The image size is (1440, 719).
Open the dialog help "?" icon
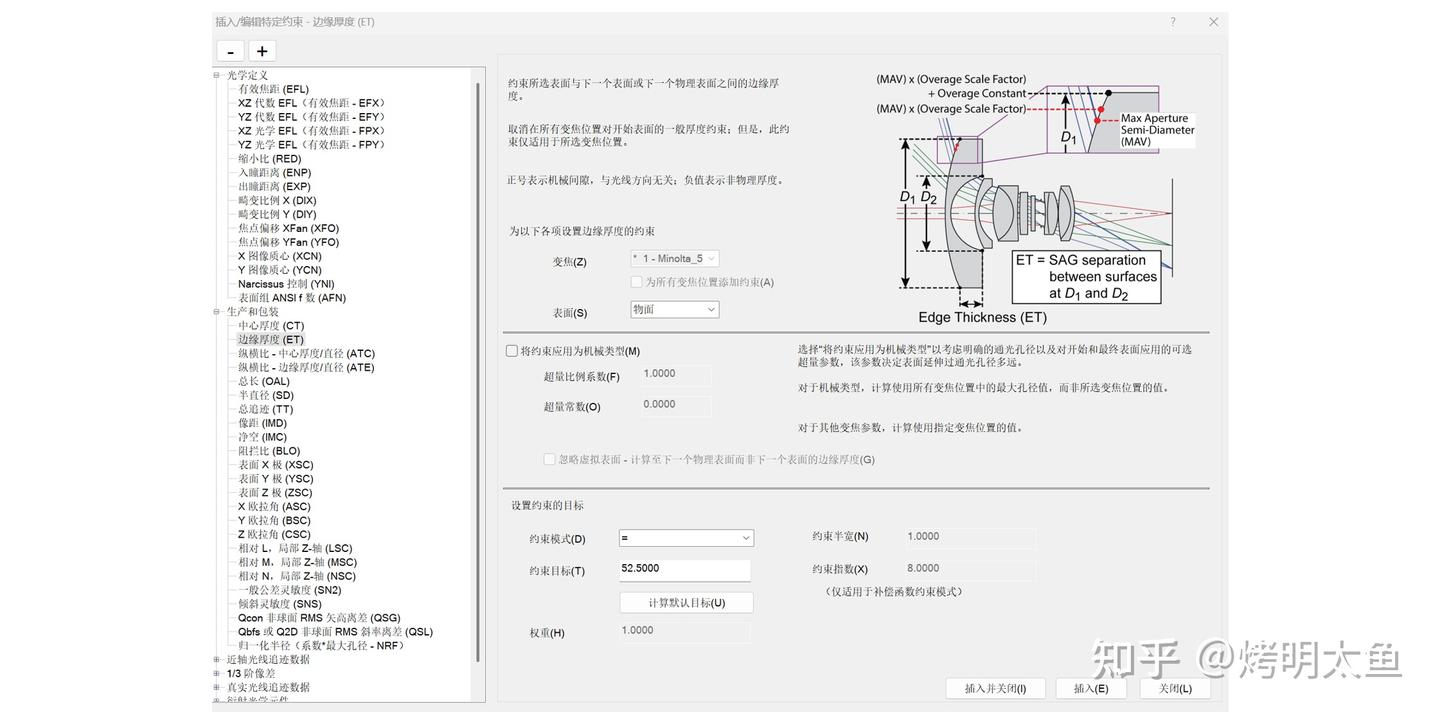(1171, 20)
